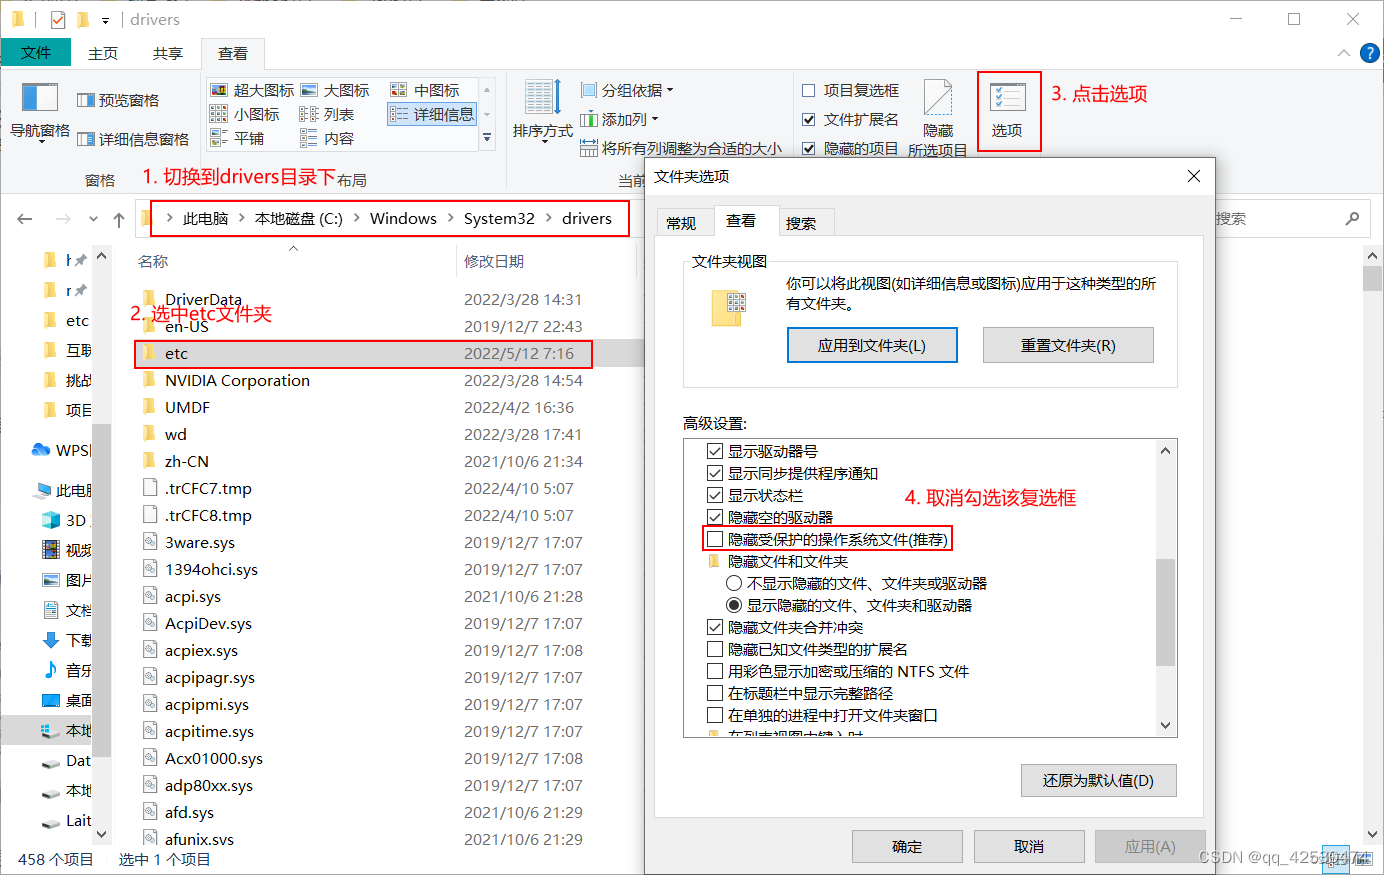This screenshot has height=875, width=1384.
Task: Click Restore Defaults (还原为默认值) button
Action: coord(1098,780)
